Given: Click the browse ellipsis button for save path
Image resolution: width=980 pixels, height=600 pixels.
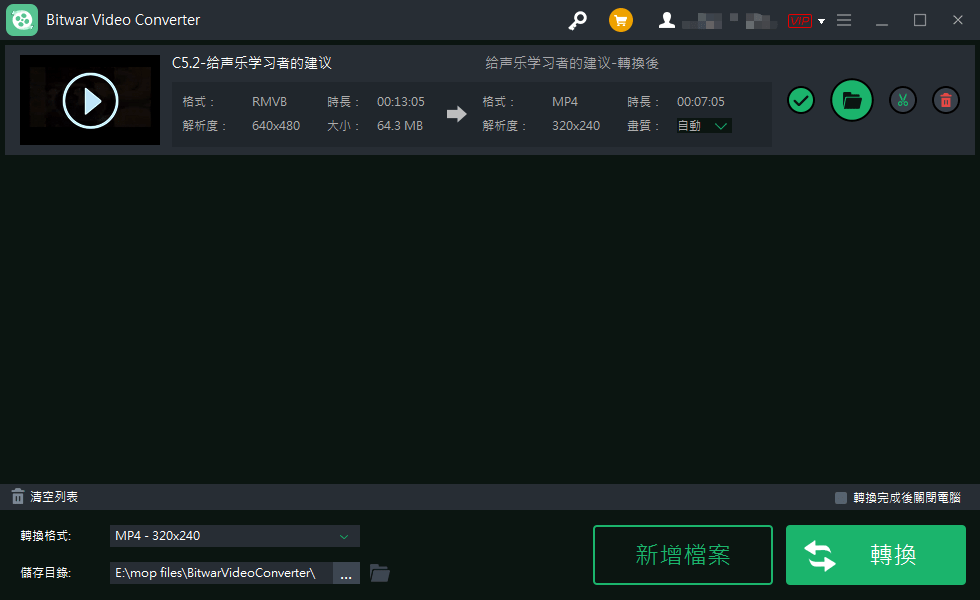Looking at the screenshot, I should click(x=345, y=573).
